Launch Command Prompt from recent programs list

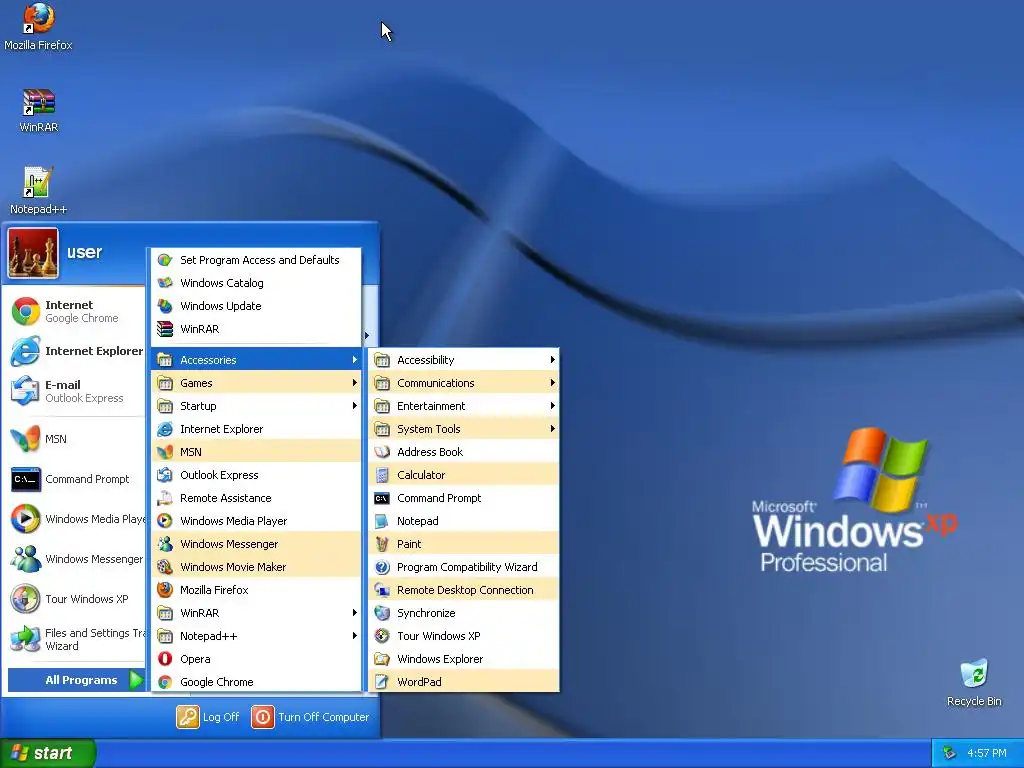point(75,479)
